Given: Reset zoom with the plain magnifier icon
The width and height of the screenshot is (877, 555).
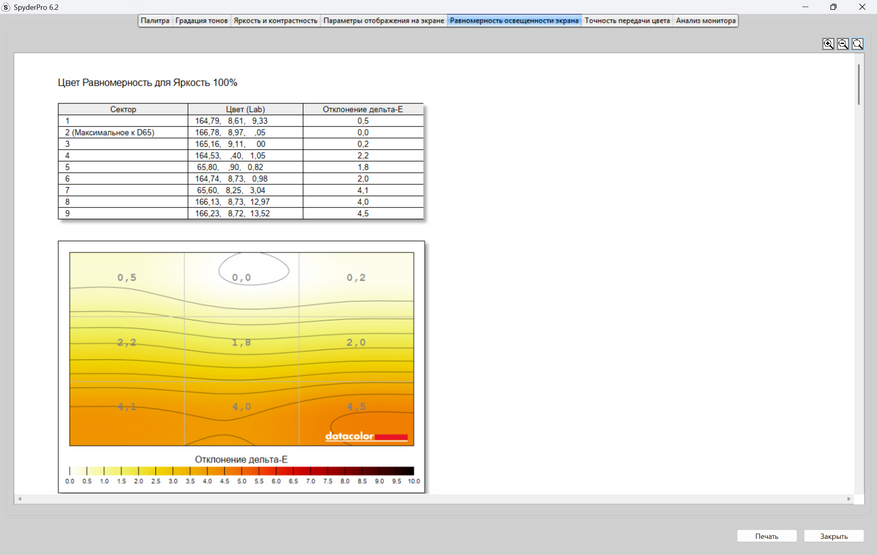Looking at the screenshot, I should click(857, 44).
